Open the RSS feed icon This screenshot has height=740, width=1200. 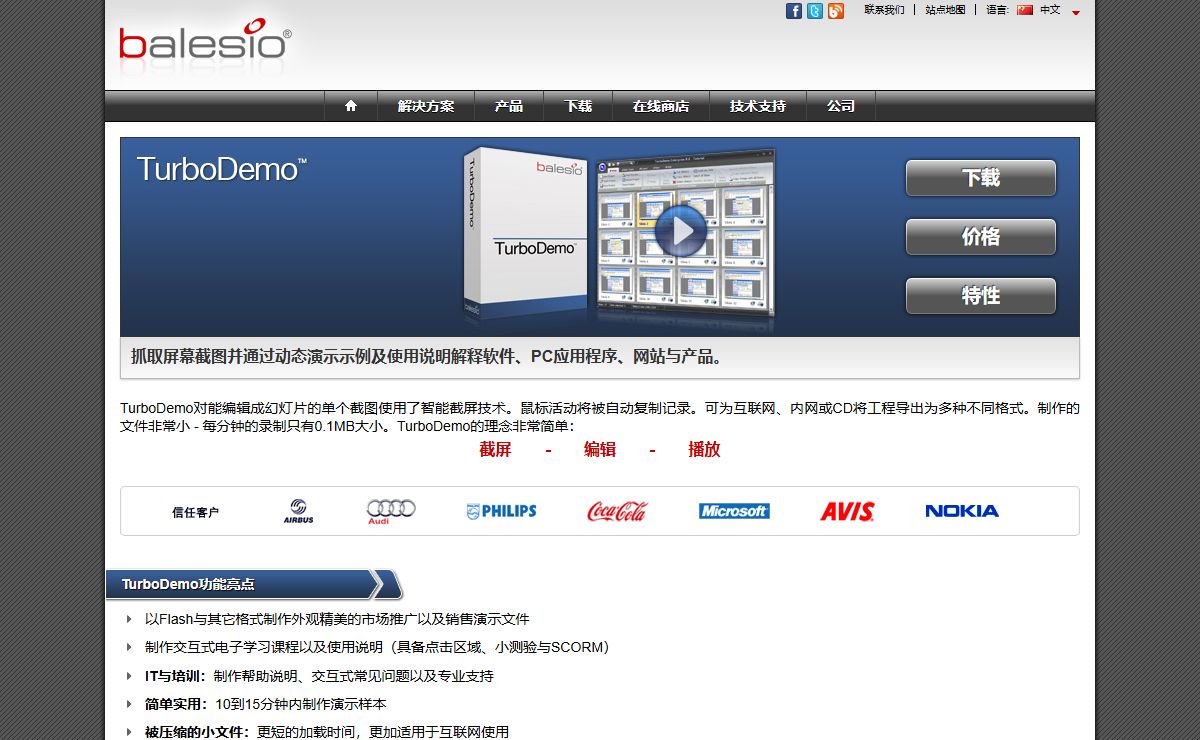(x=836, y=11)
